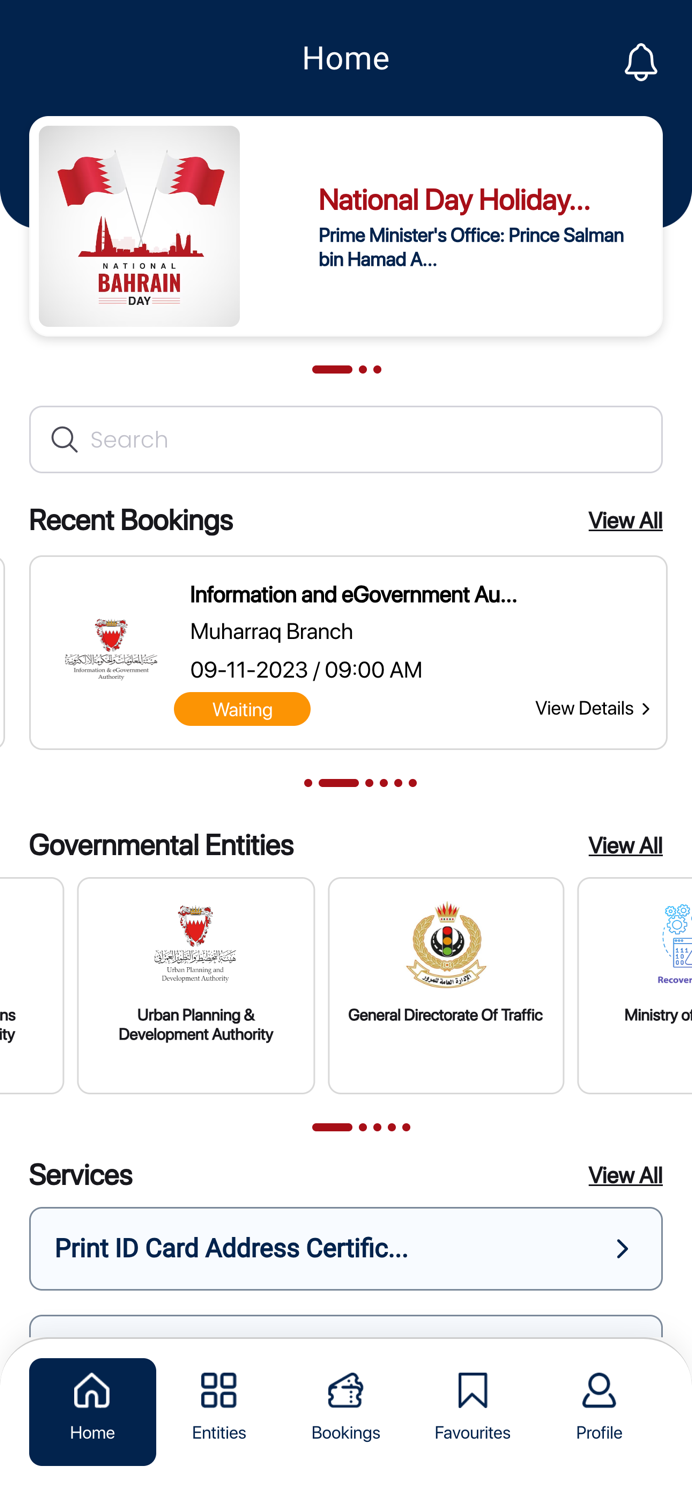This screenshot has height=1500, width=692.
Task: Tap the active carousel dot under banner
Action: click(x=330, y=369)
